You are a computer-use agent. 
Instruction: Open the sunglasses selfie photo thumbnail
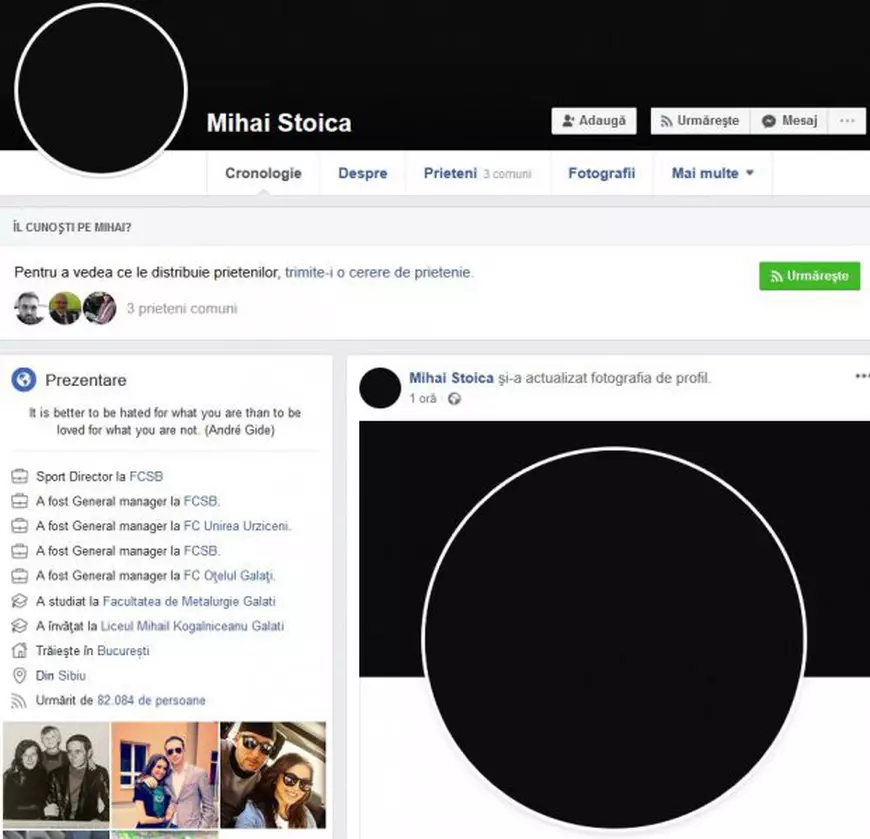coord(273,775)
